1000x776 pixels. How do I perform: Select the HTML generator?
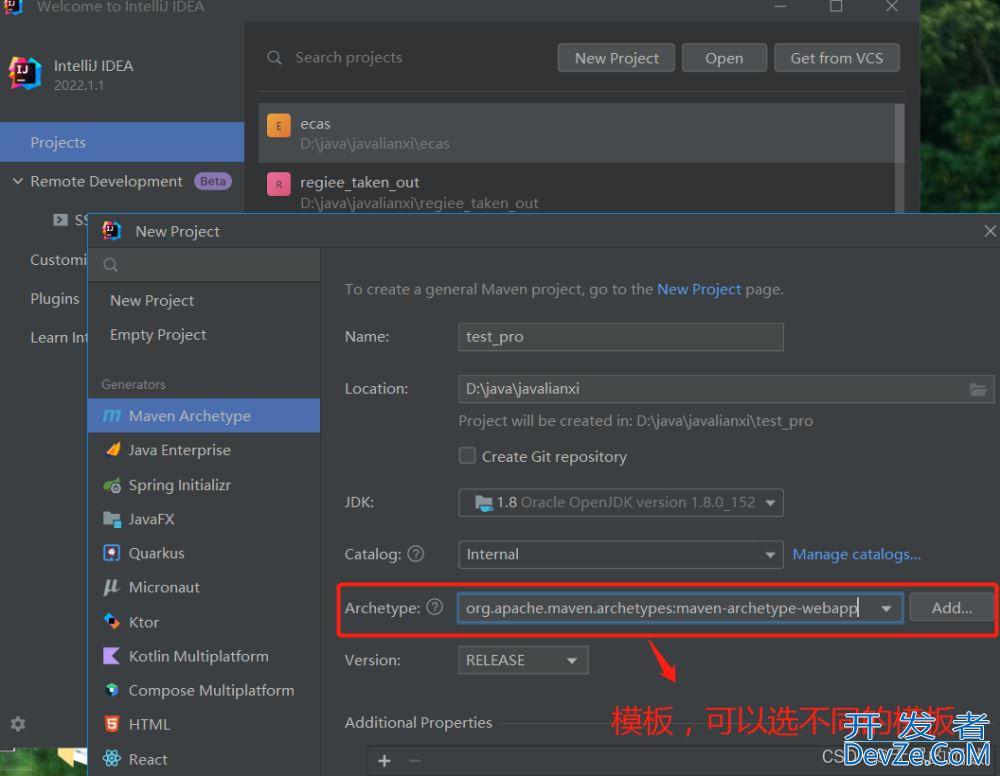[203, 724]
